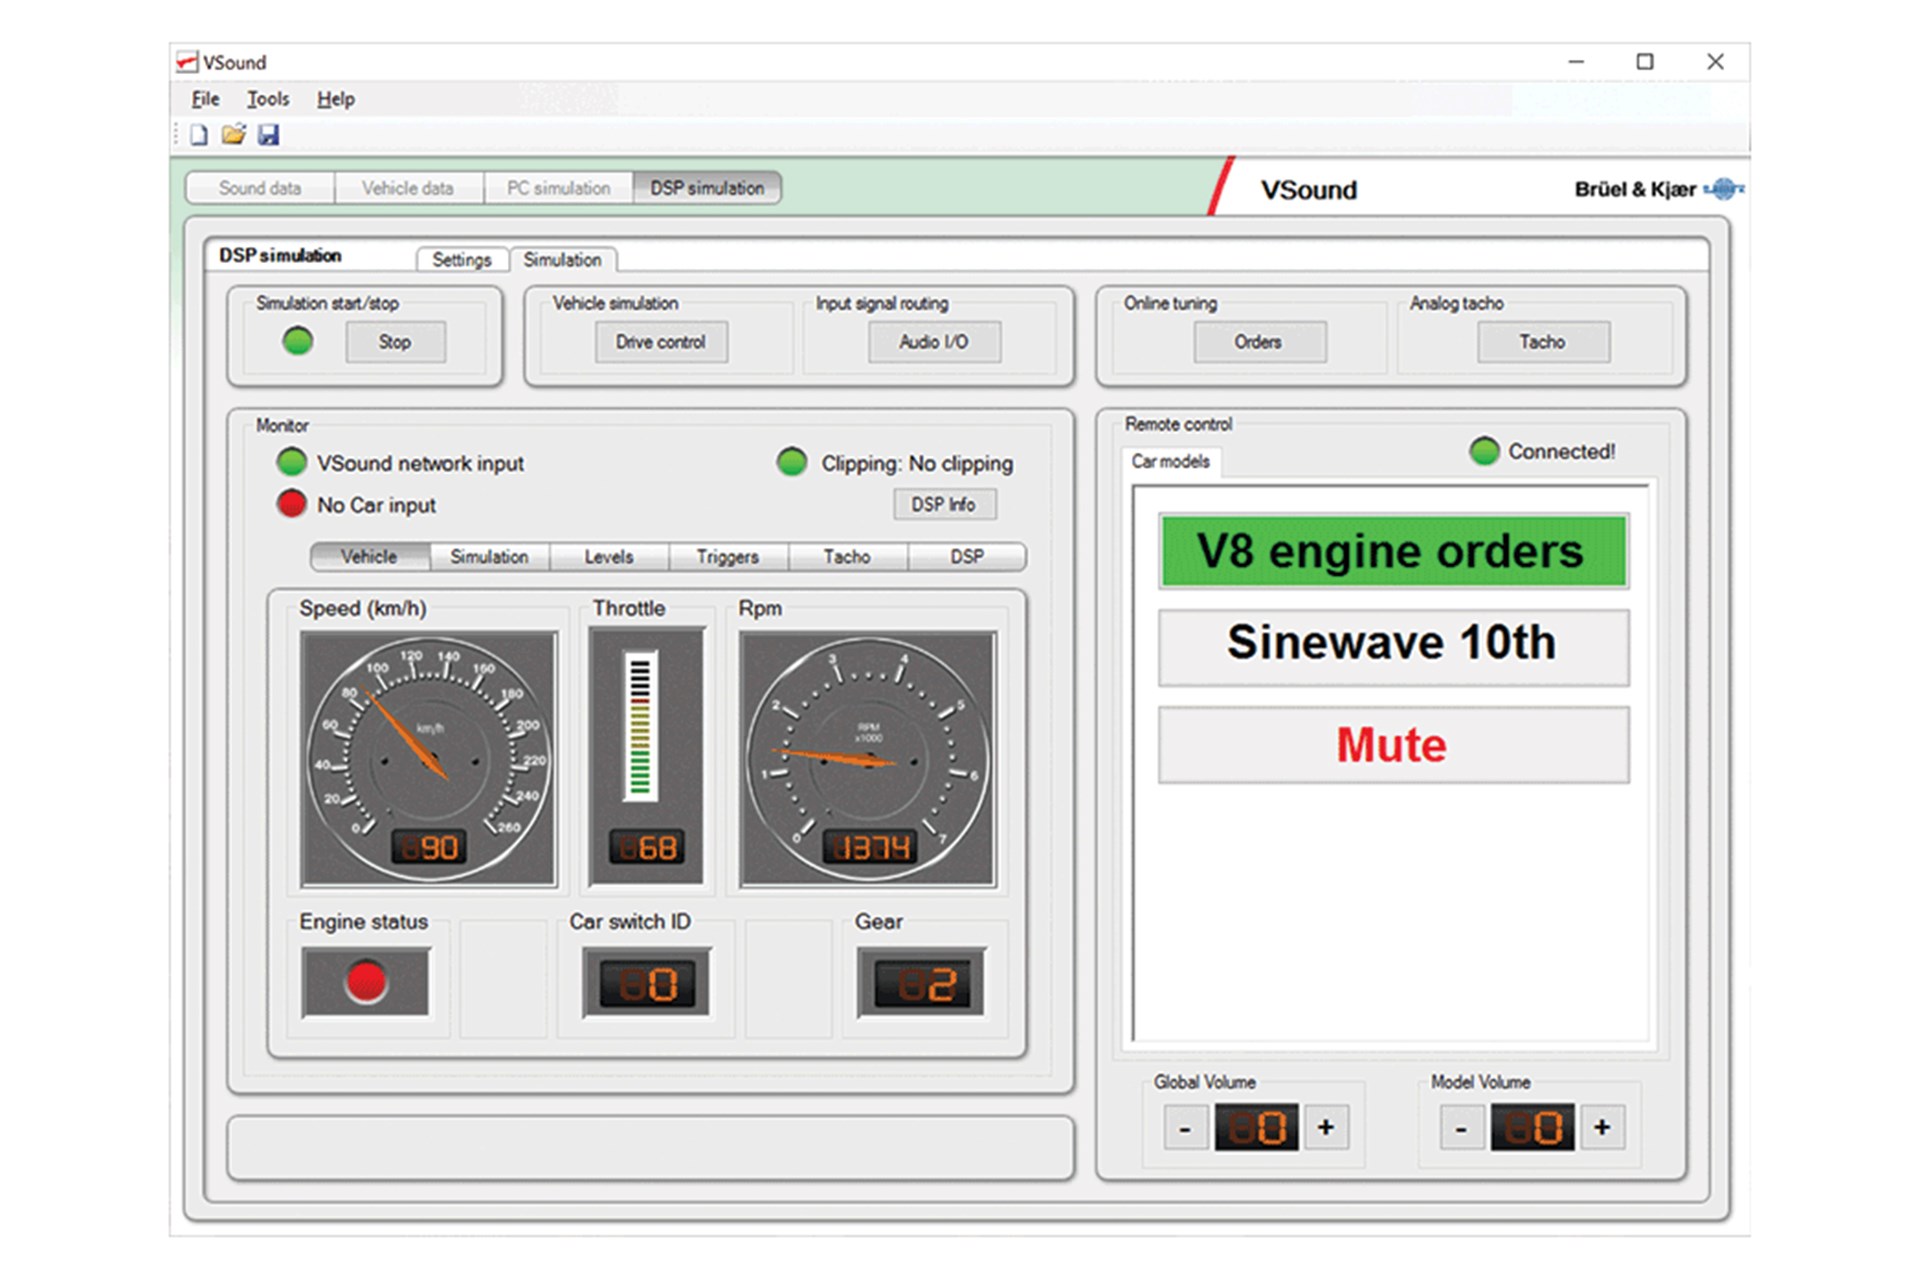Click the Speed gauge dial
This screenshot has width=1920, height=1280.
[428, 758]
